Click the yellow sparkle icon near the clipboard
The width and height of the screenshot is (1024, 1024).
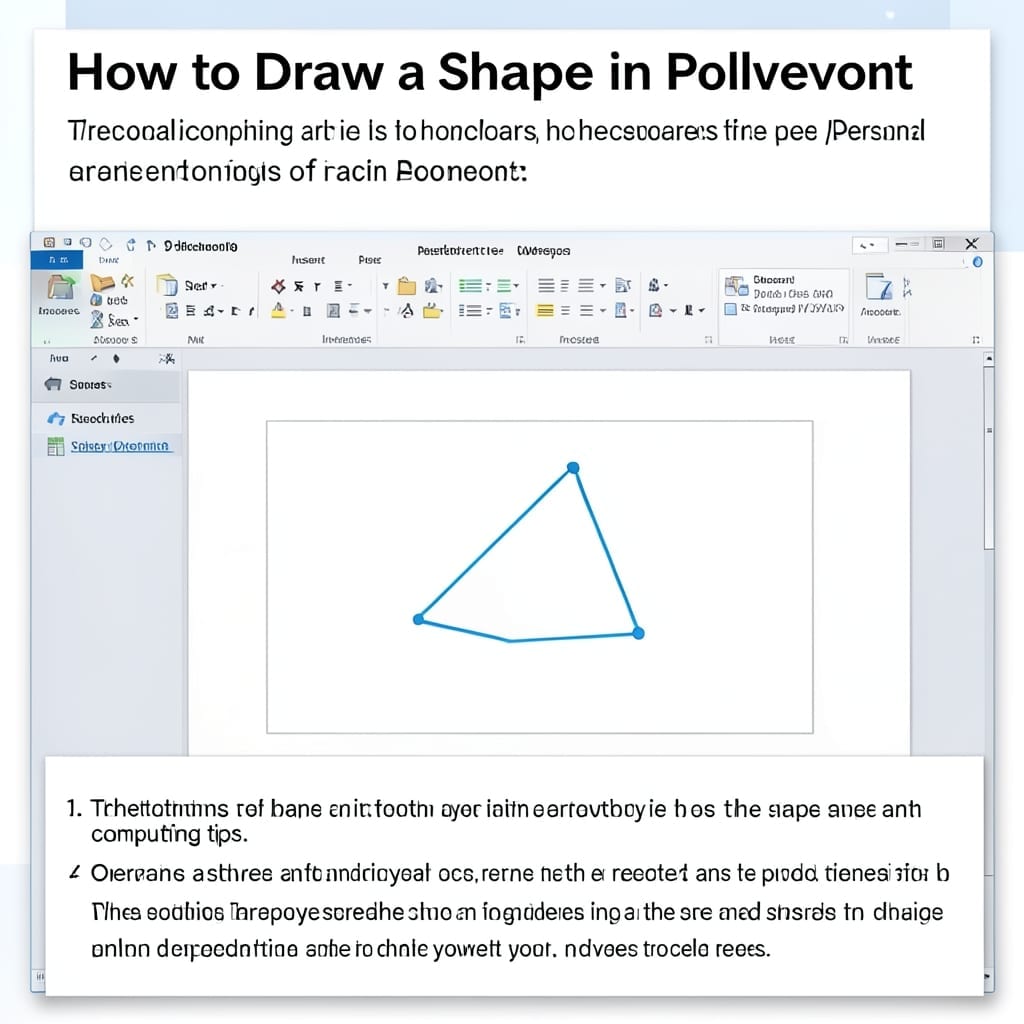tap(127, 281)
